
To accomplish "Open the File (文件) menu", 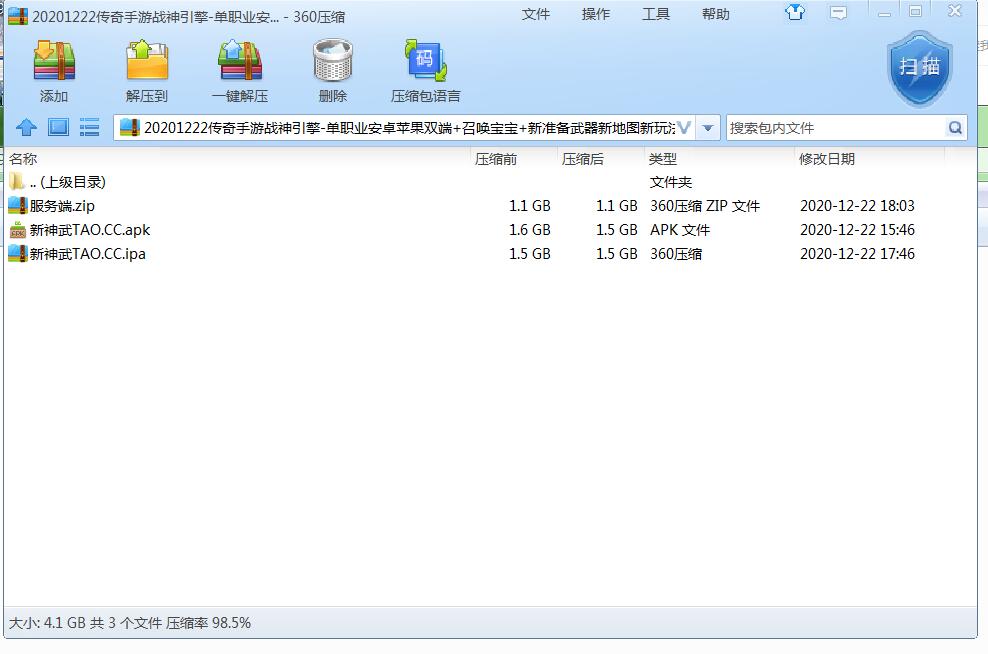I will click(x=536, y=14).
